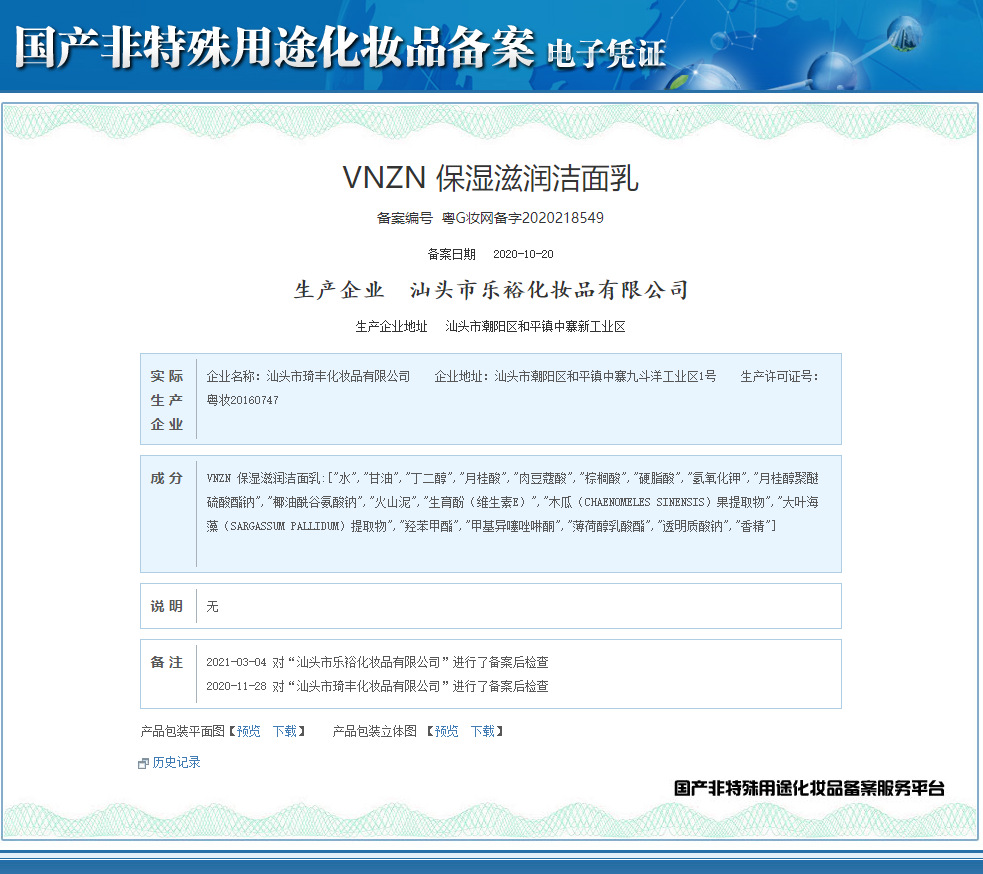Click the 产品包装立体图 label text
This screenshot has height=874, width=983.
[374, 731]
